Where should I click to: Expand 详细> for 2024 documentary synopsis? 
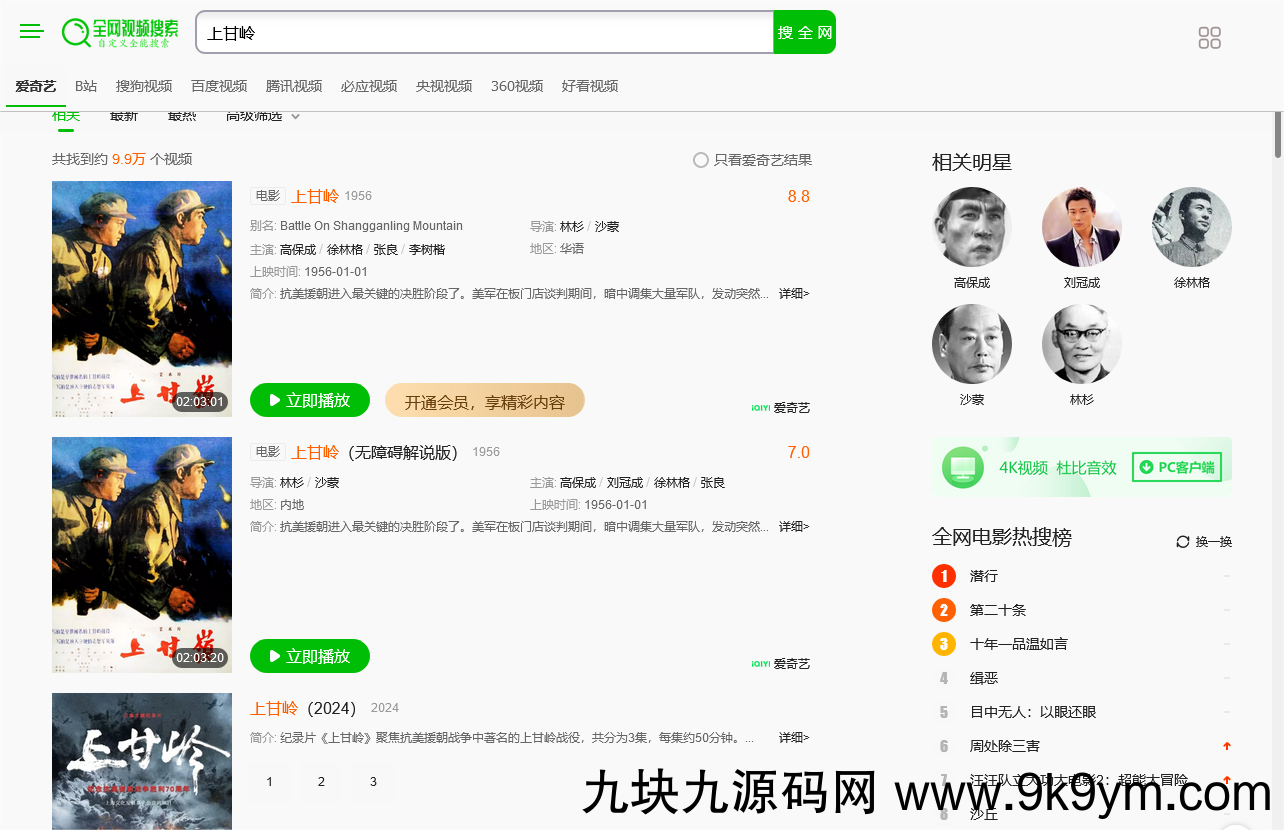coord(794,738)
